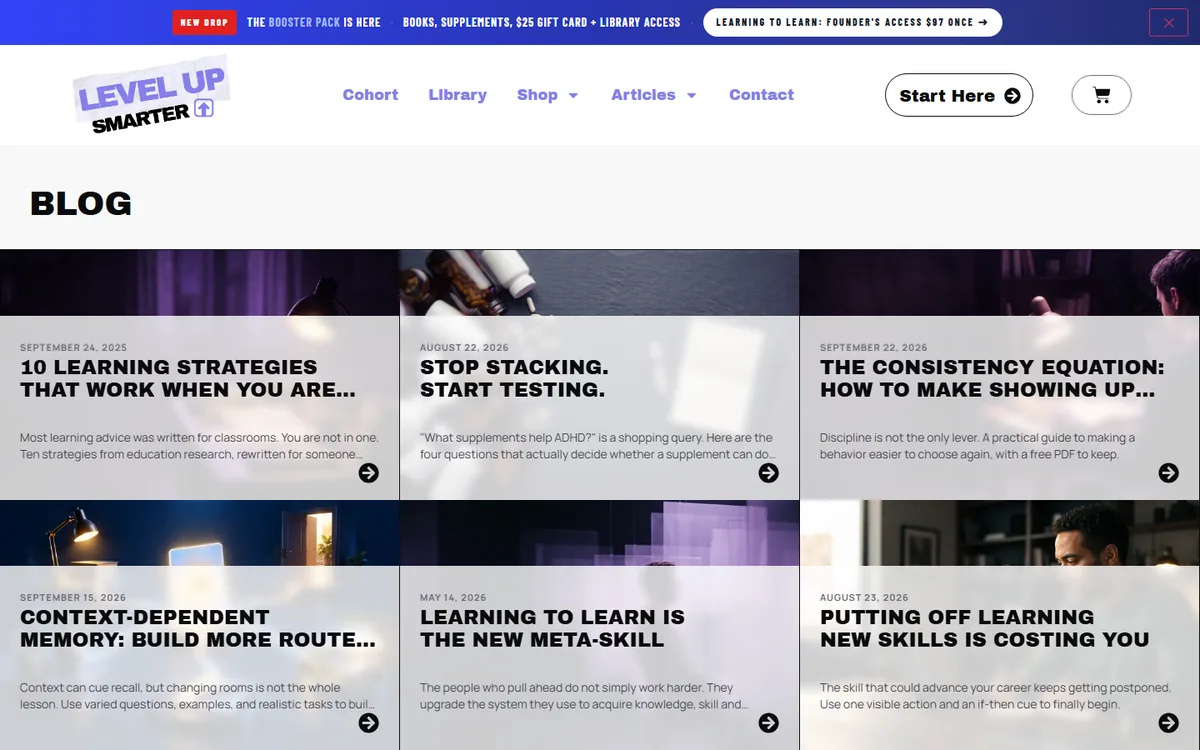Click glowing laptop thumbnail of Context-Dependent Memory
This screenshot has width=1200, height=750.
pyautogui.click(x=200, y=533)
